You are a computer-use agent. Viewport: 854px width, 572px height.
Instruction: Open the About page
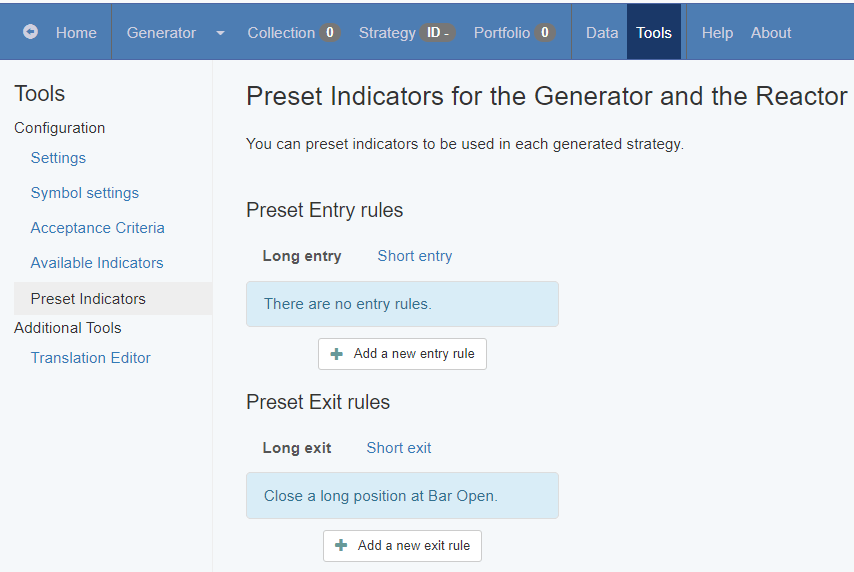point(771,33)
